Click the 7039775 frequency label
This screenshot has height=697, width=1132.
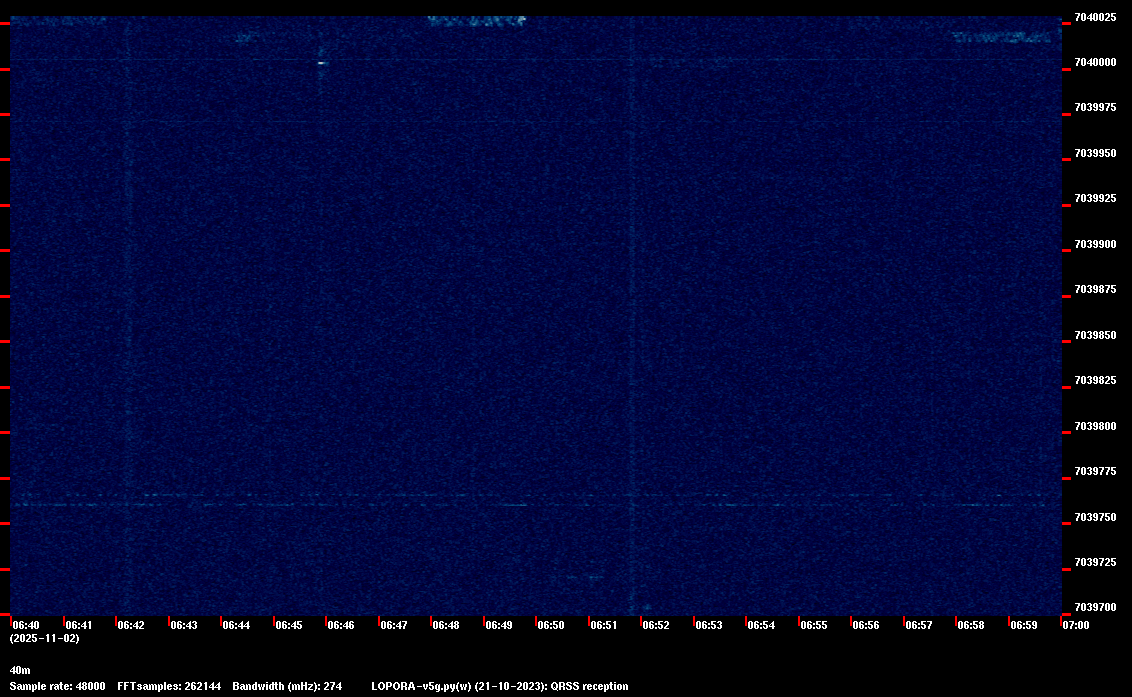[x=1095, y=471]
